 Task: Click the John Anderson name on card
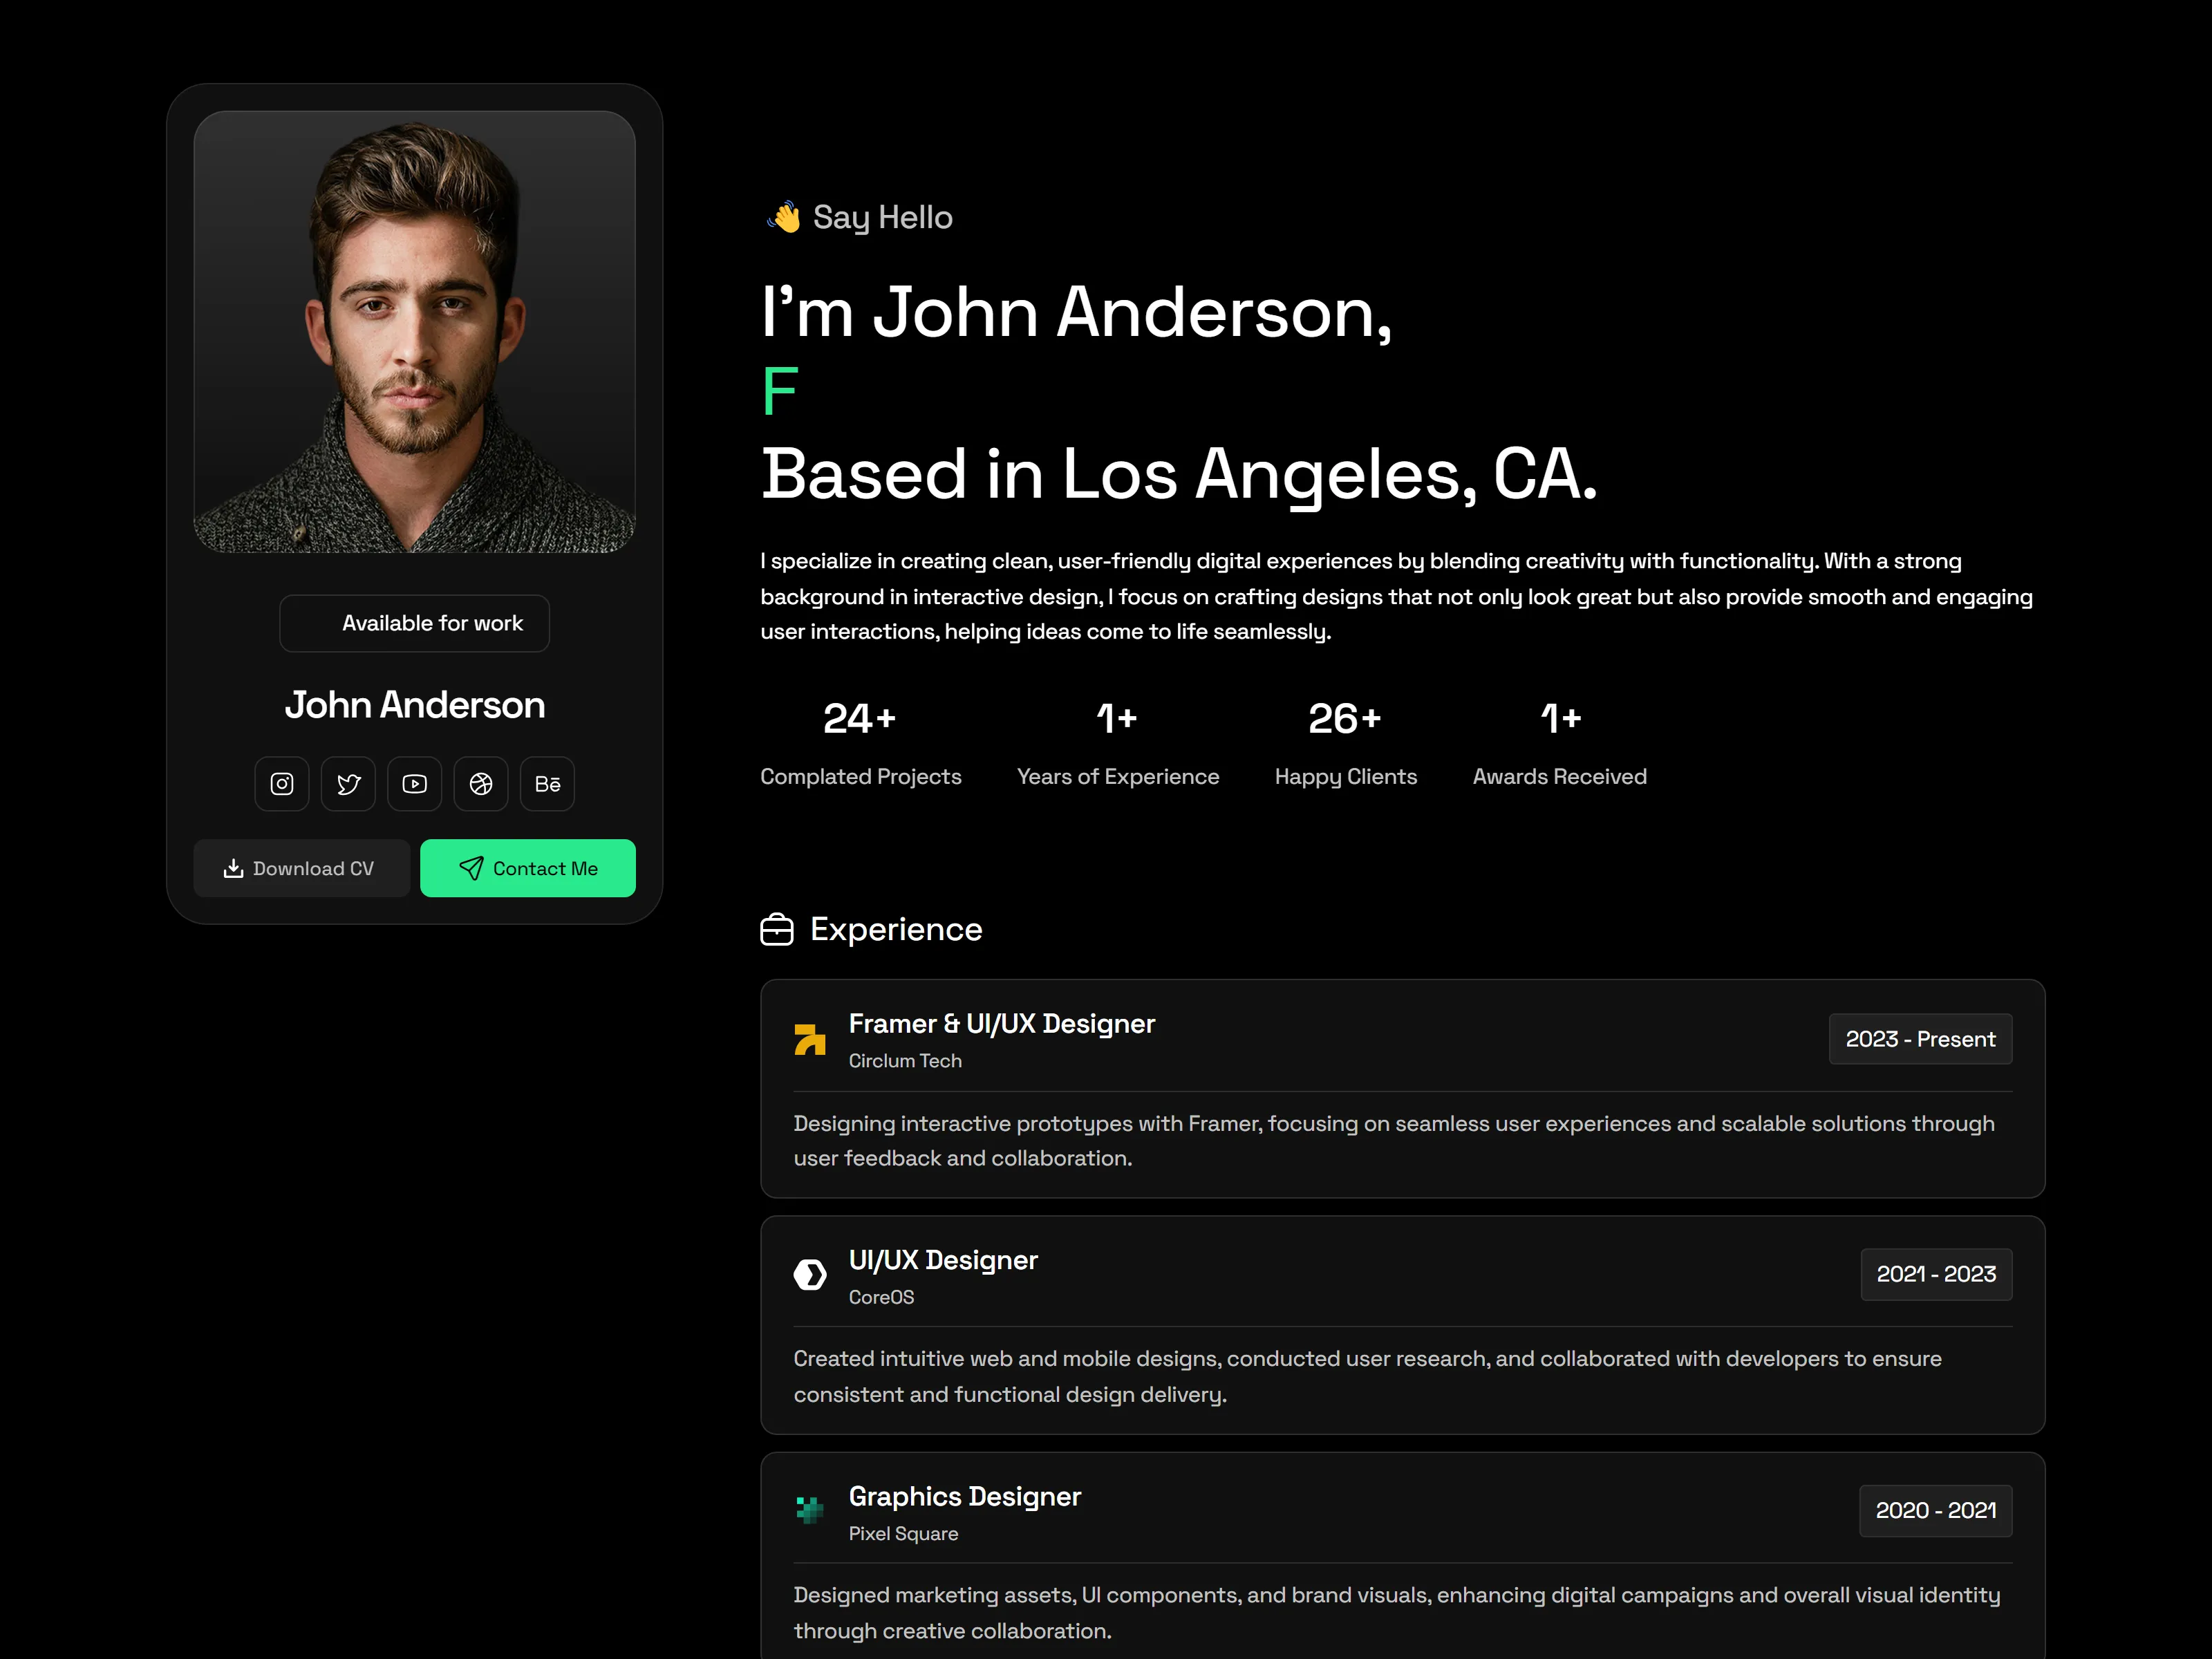tap(414, 705)
